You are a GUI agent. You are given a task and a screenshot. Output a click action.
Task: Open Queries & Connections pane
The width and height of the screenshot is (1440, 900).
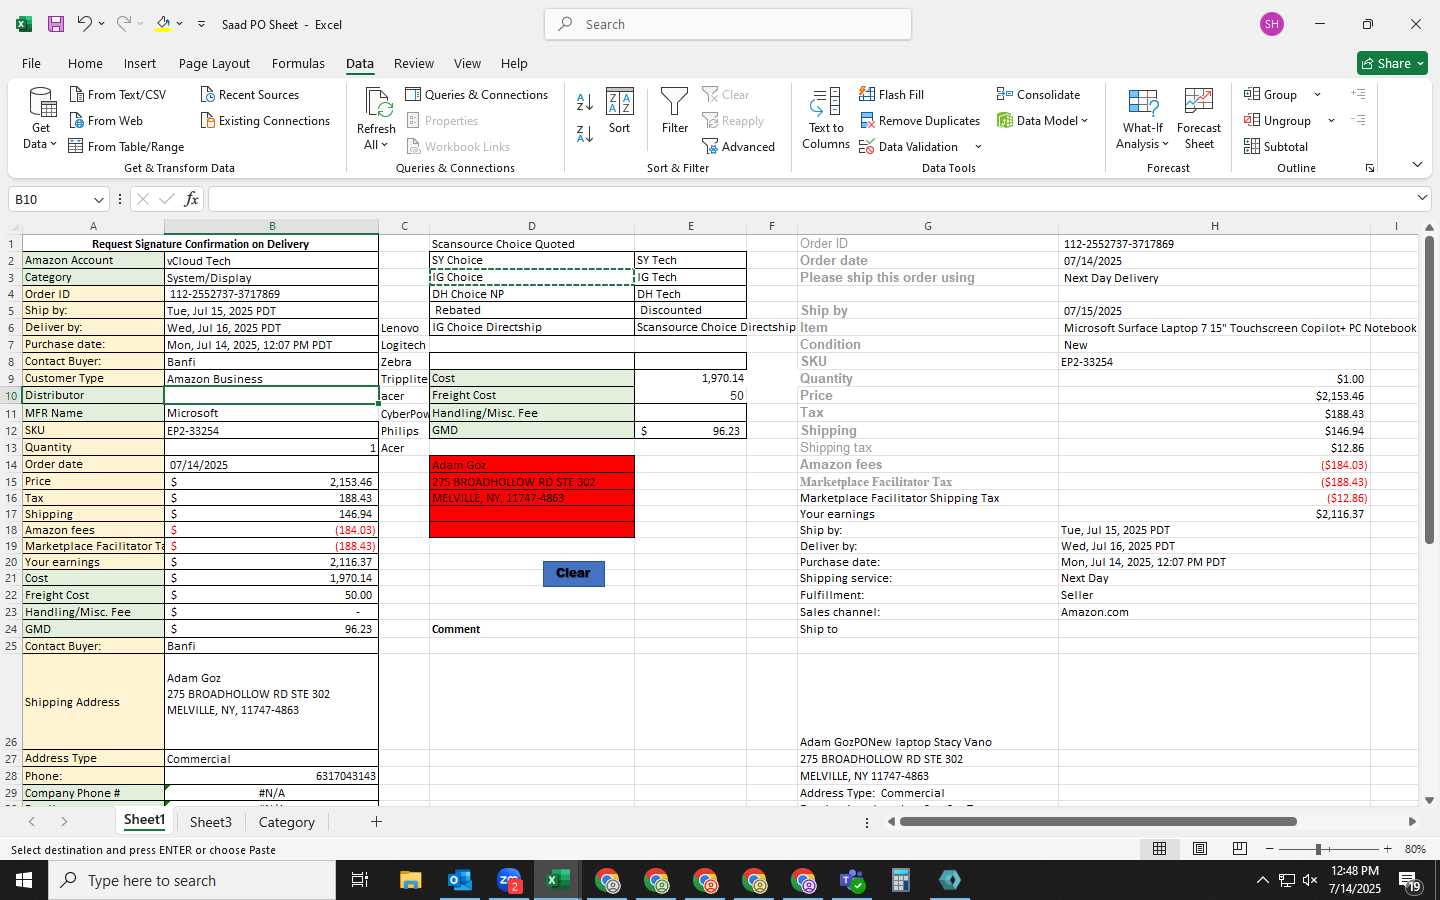pyautogui.click(x=477, y=95)
